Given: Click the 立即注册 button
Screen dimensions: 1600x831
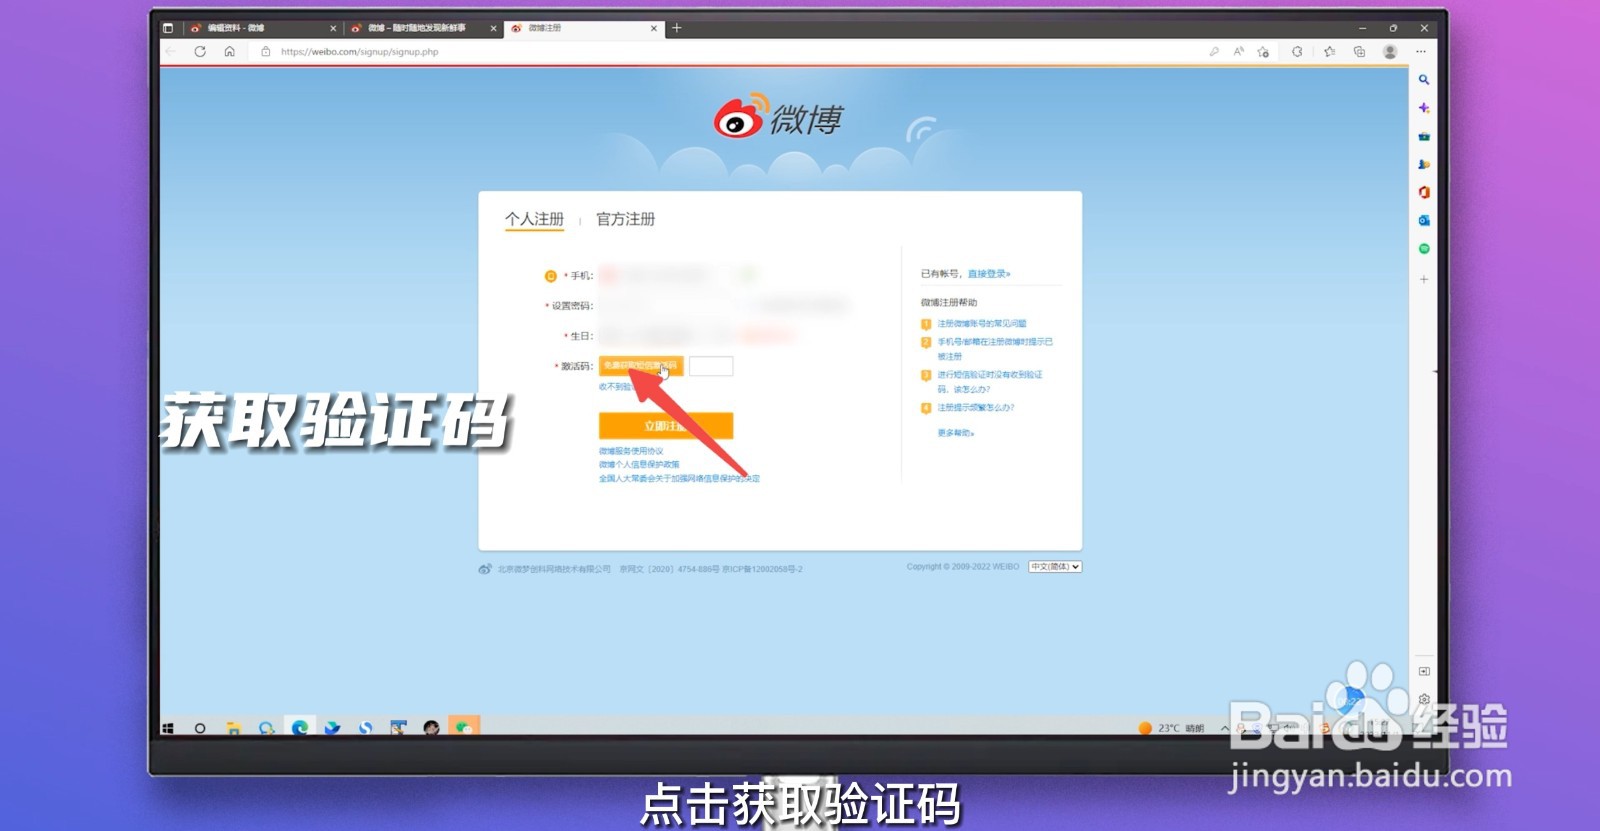Looking at the screenshot, I should click(666, 426).
